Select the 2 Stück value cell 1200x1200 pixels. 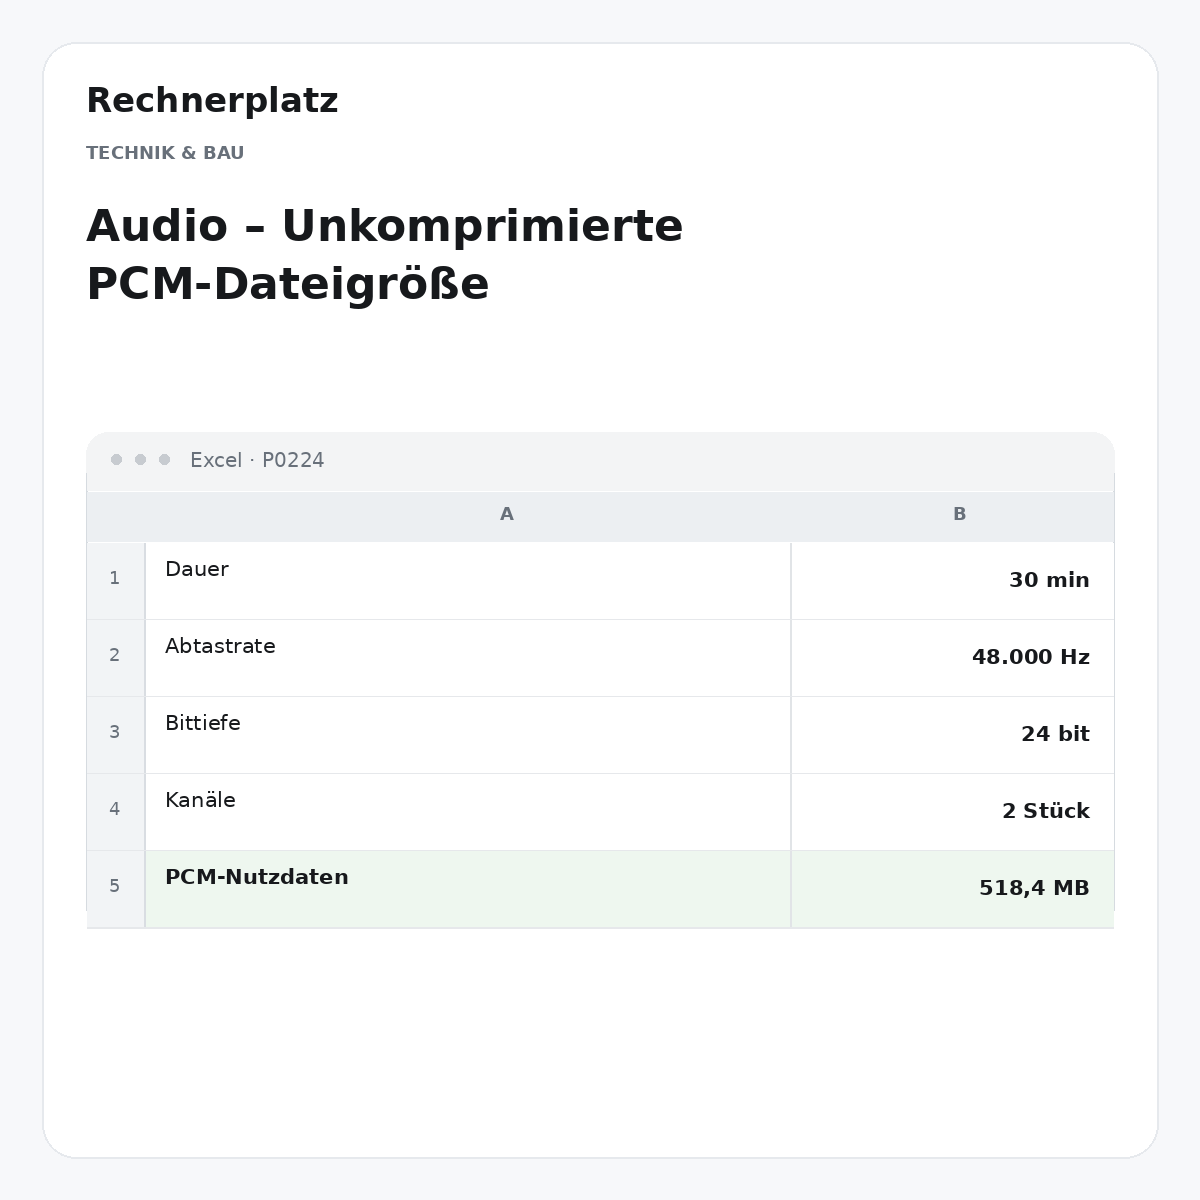[952, 812]
